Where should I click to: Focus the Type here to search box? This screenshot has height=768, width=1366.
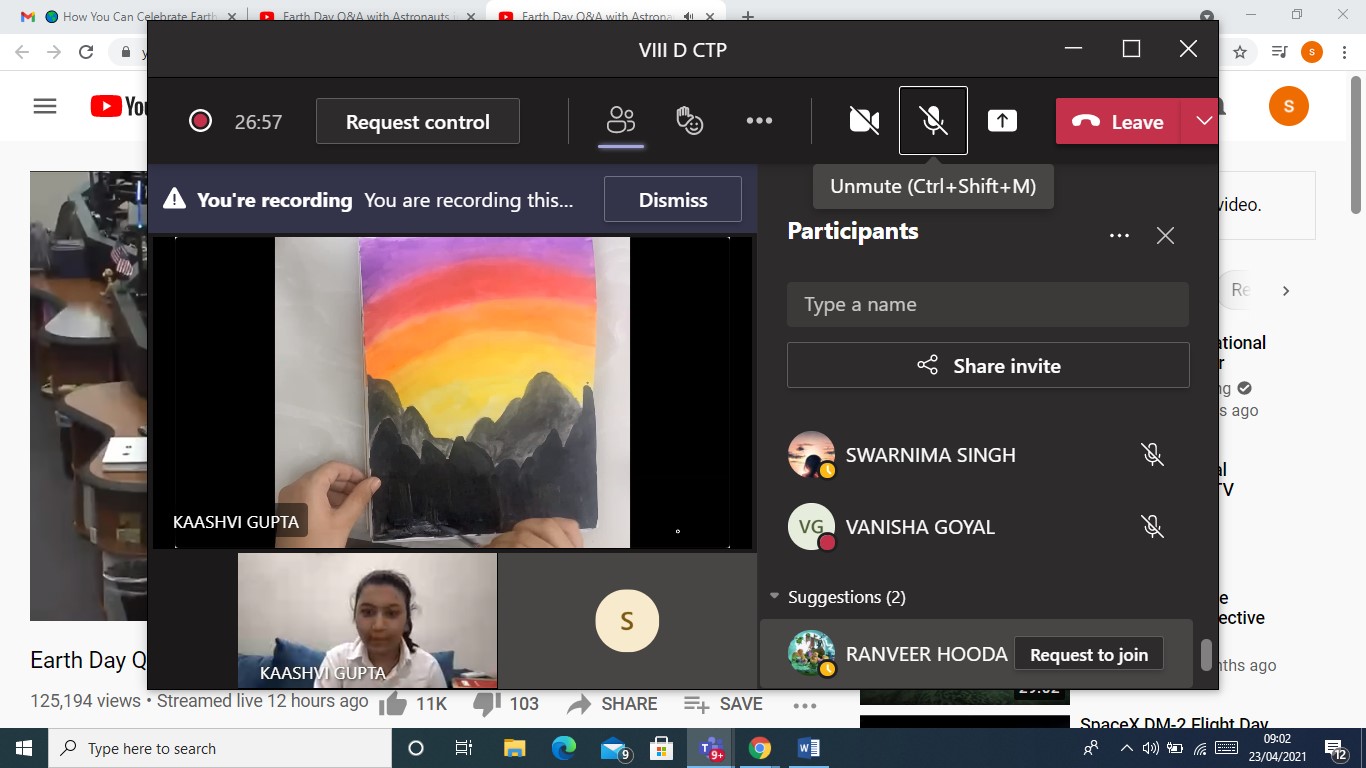(x=220, y=748)
